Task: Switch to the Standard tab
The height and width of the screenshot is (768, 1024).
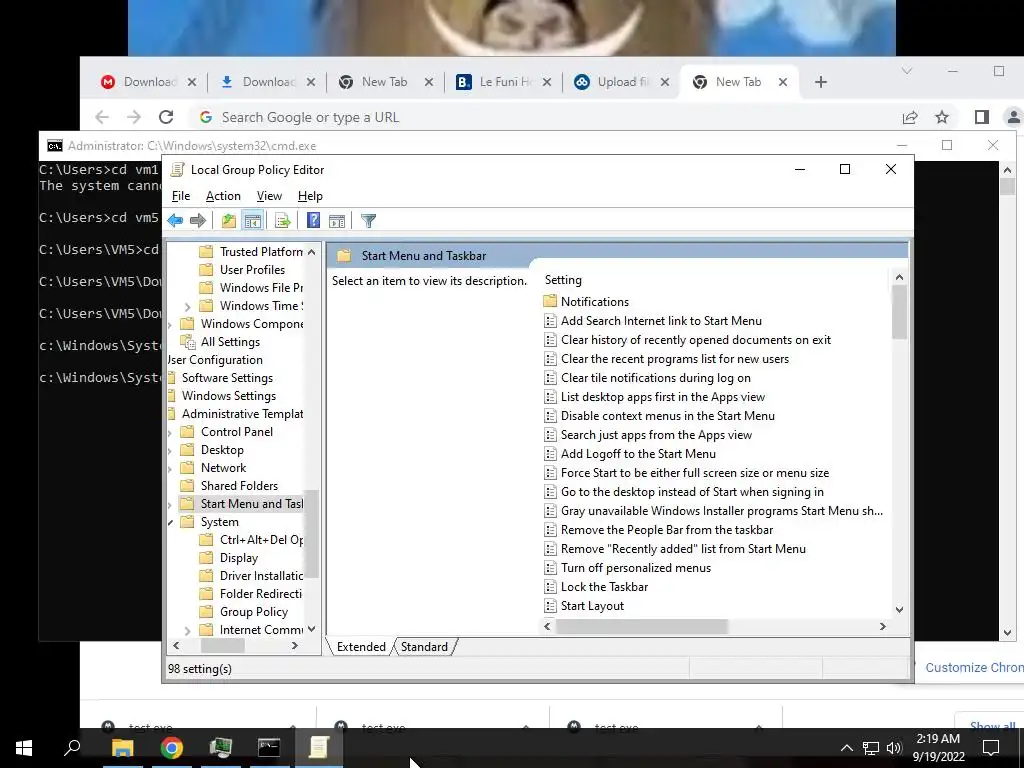Action: 424,647
